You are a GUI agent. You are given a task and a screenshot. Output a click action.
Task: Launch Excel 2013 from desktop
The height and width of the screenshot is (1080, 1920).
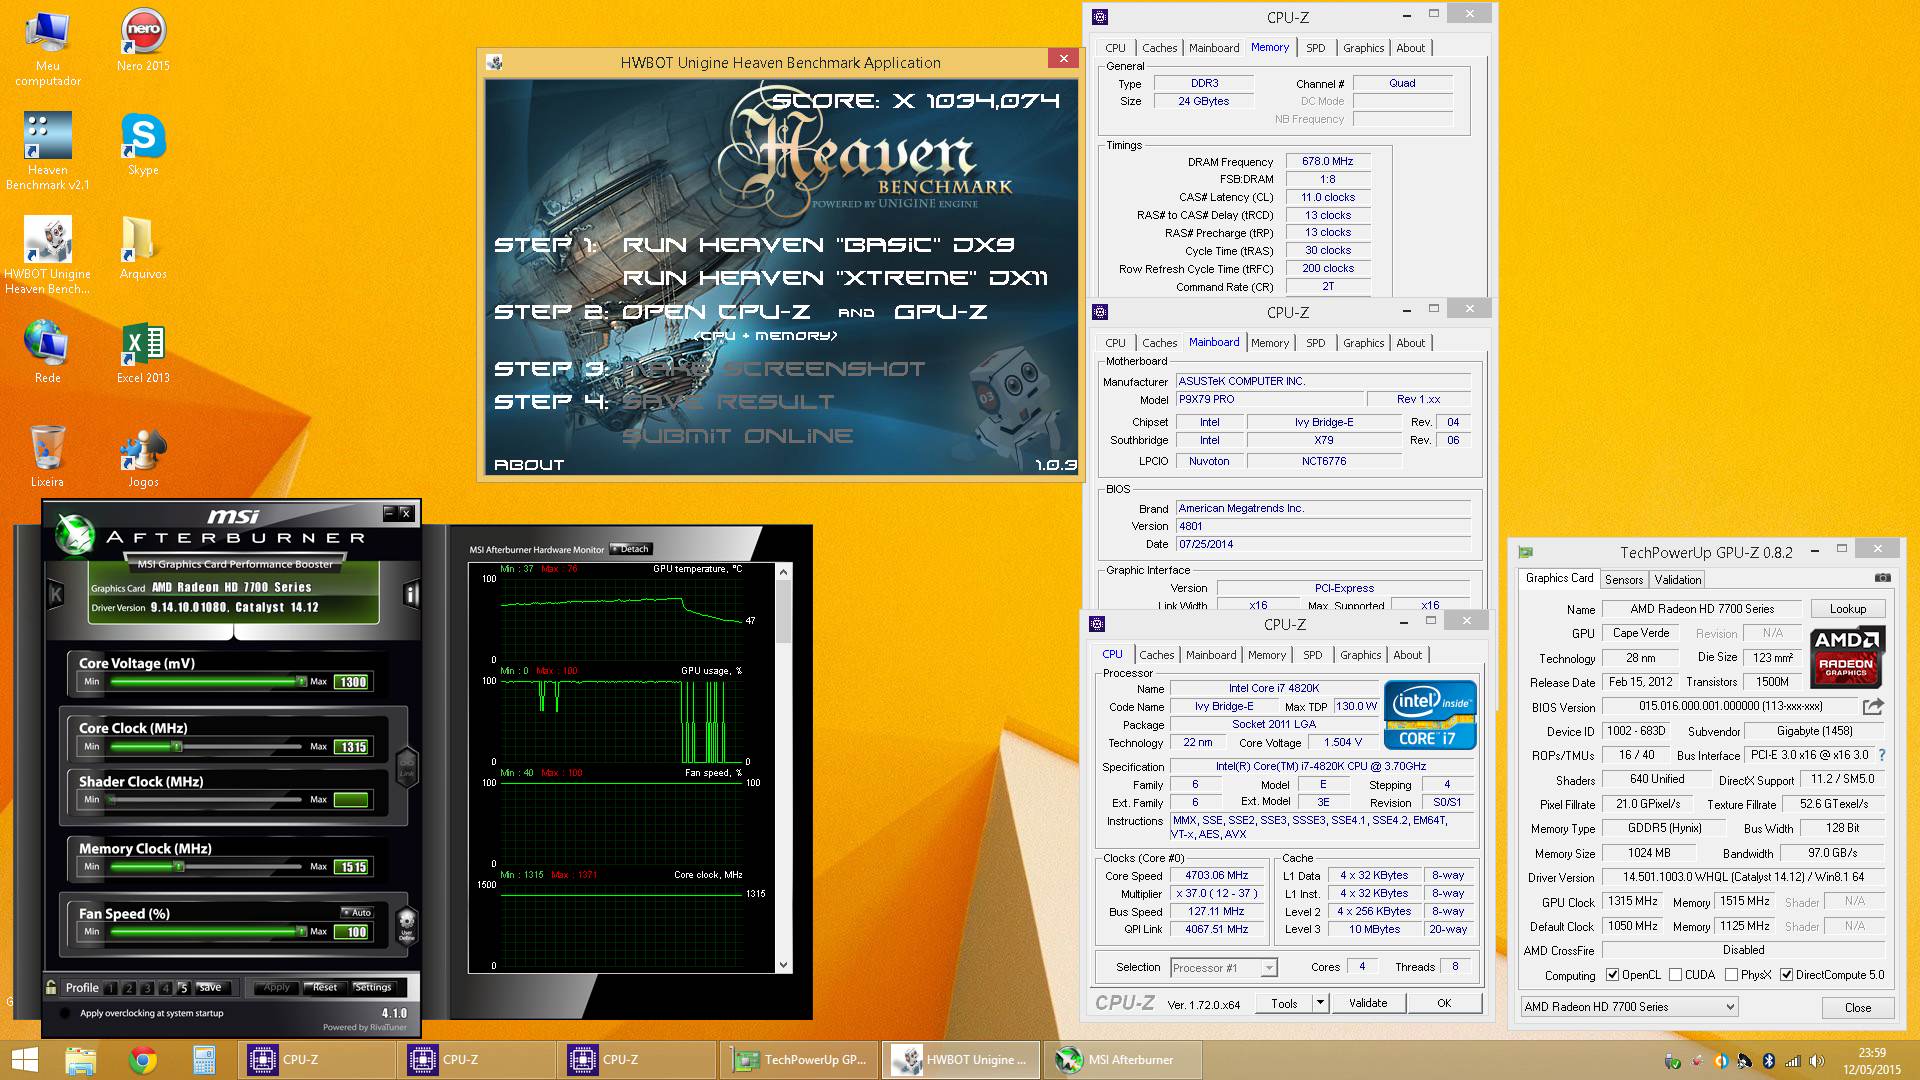point(143,352)
